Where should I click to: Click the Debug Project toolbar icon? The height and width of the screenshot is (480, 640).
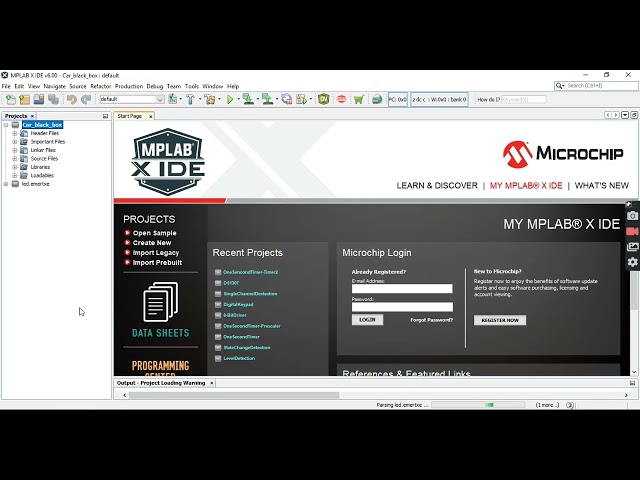[301, 99]
